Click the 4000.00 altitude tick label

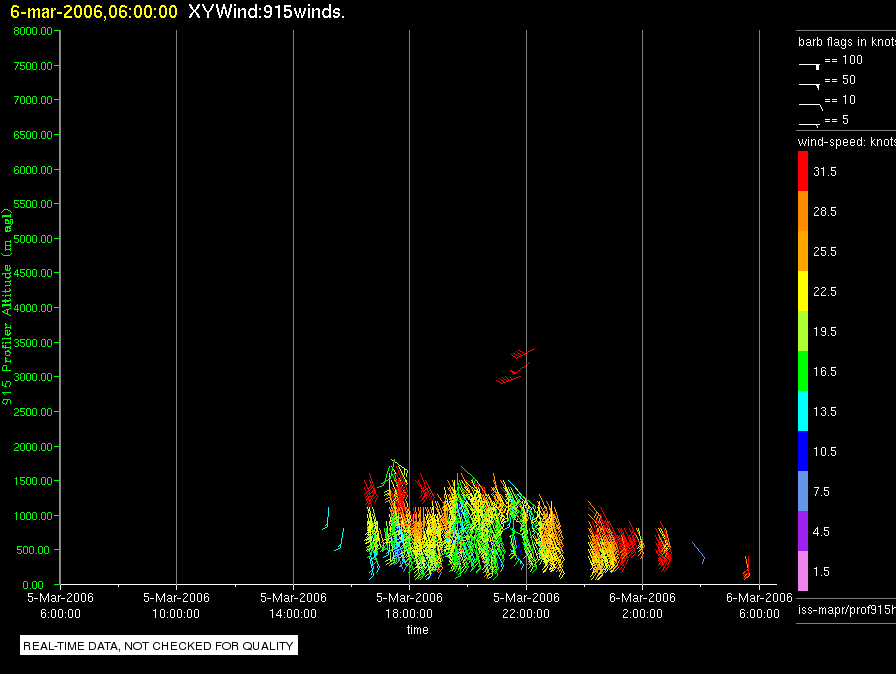(33, 308)
